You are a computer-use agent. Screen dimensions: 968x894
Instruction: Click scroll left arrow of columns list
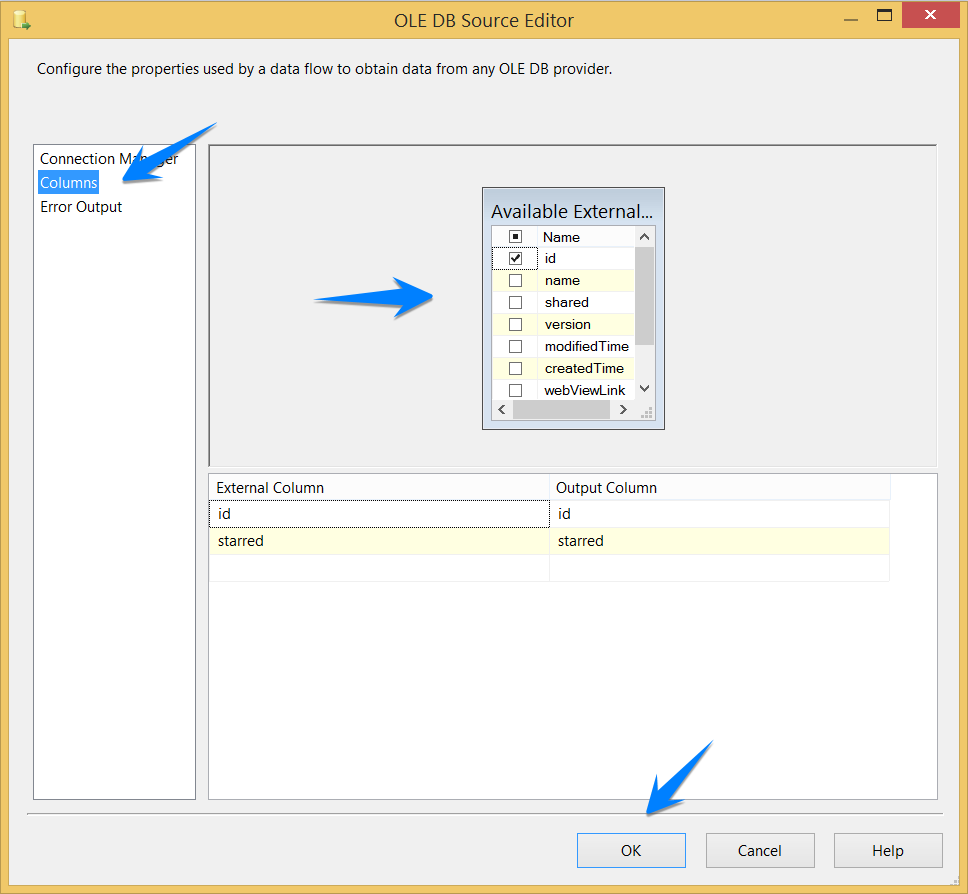click(x=502, y=409)
